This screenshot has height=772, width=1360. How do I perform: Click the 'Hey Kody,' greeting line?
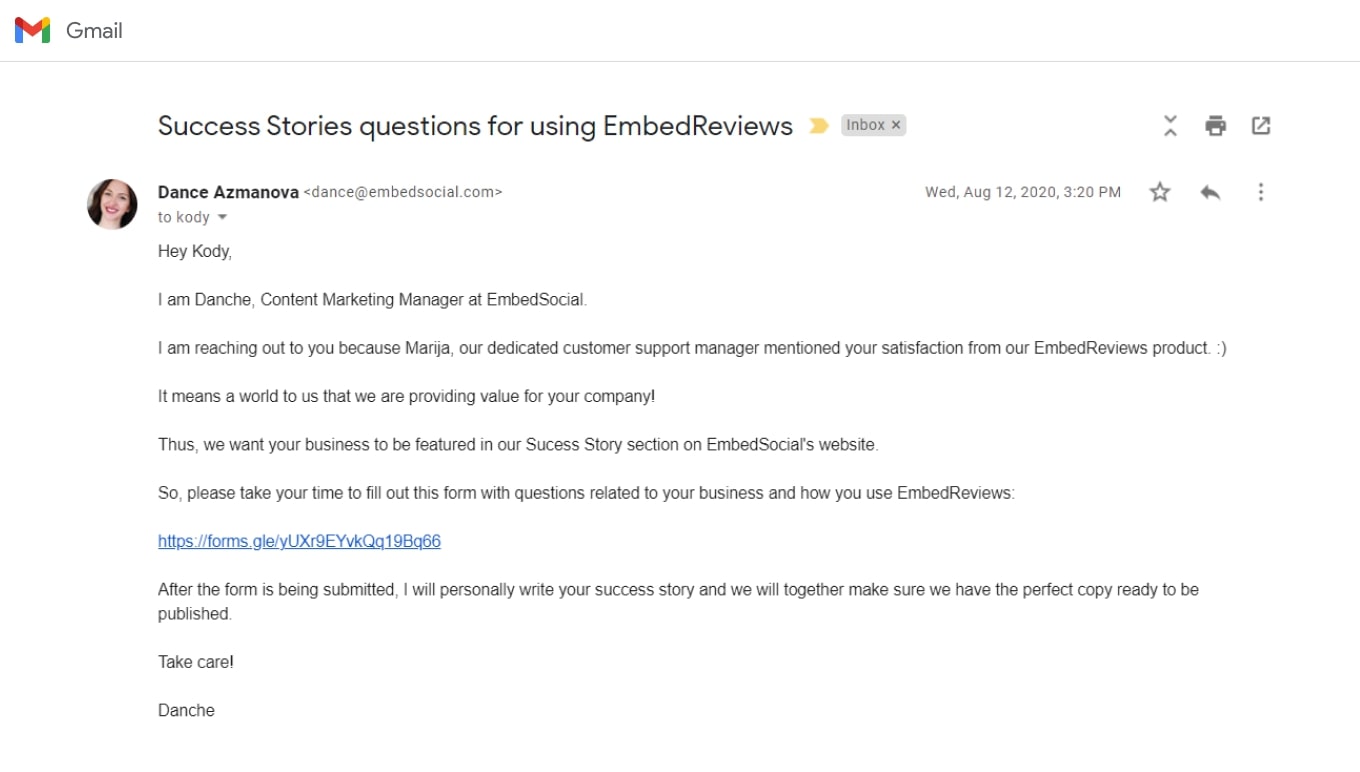click(x=195, y=252)
